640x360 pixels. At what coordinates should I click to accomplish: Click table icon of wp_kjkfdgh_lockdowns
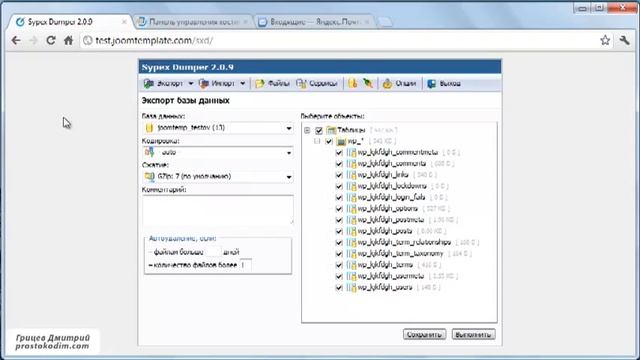coord(351,186)
